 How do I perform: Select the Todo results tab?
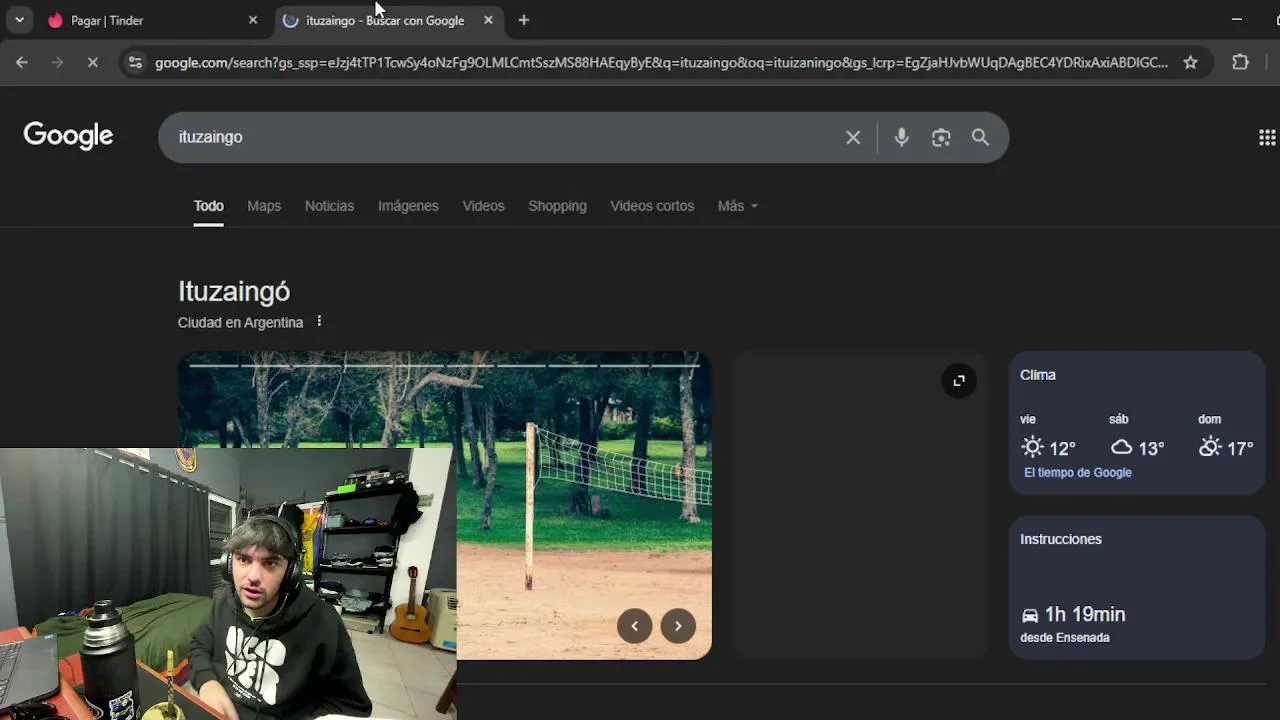(x=208, y=206)
